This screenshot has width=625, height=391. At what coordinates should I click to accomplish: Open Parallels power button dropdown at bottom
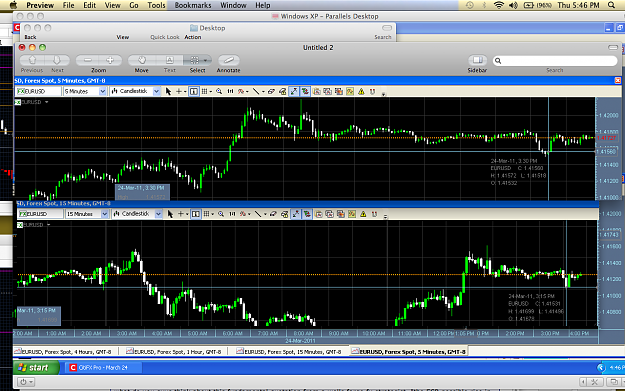click(26, 382)
